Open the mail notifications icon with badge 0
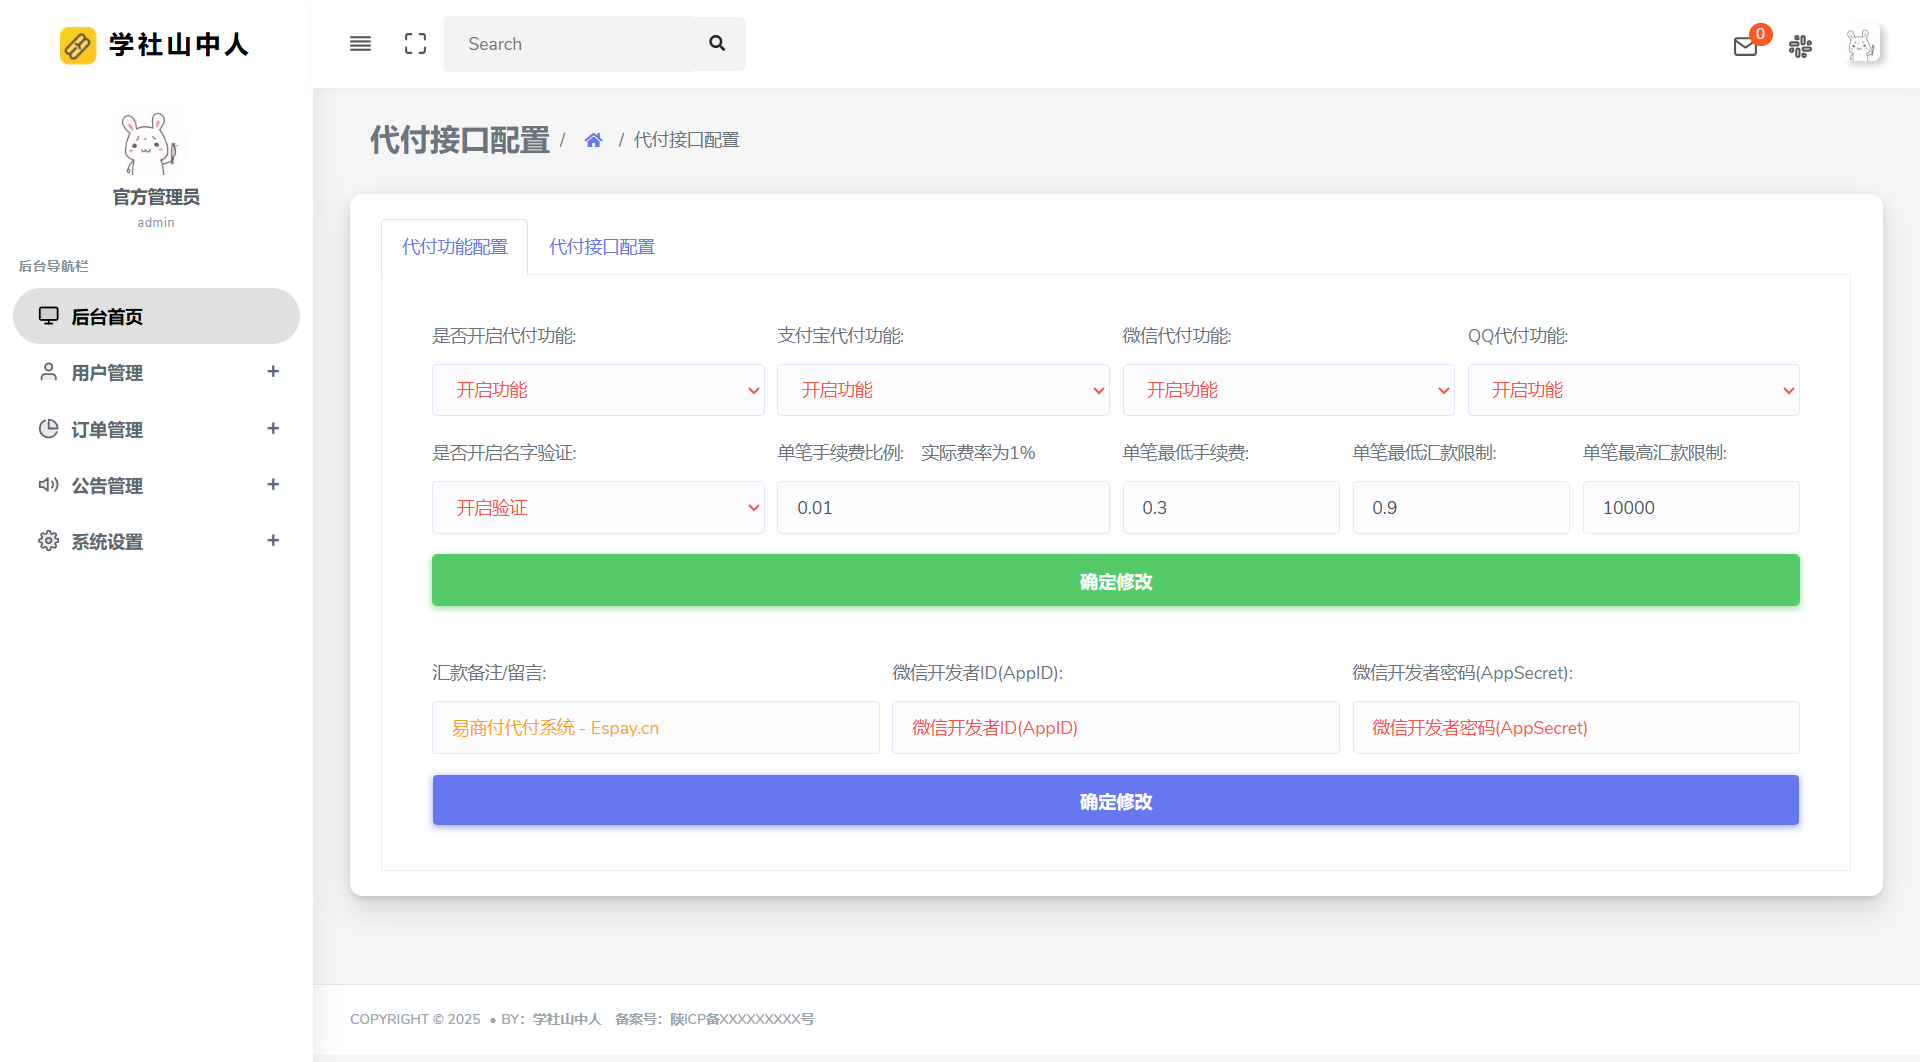This screenshot has height=1062, width=1920. (x=1745, y=45)
